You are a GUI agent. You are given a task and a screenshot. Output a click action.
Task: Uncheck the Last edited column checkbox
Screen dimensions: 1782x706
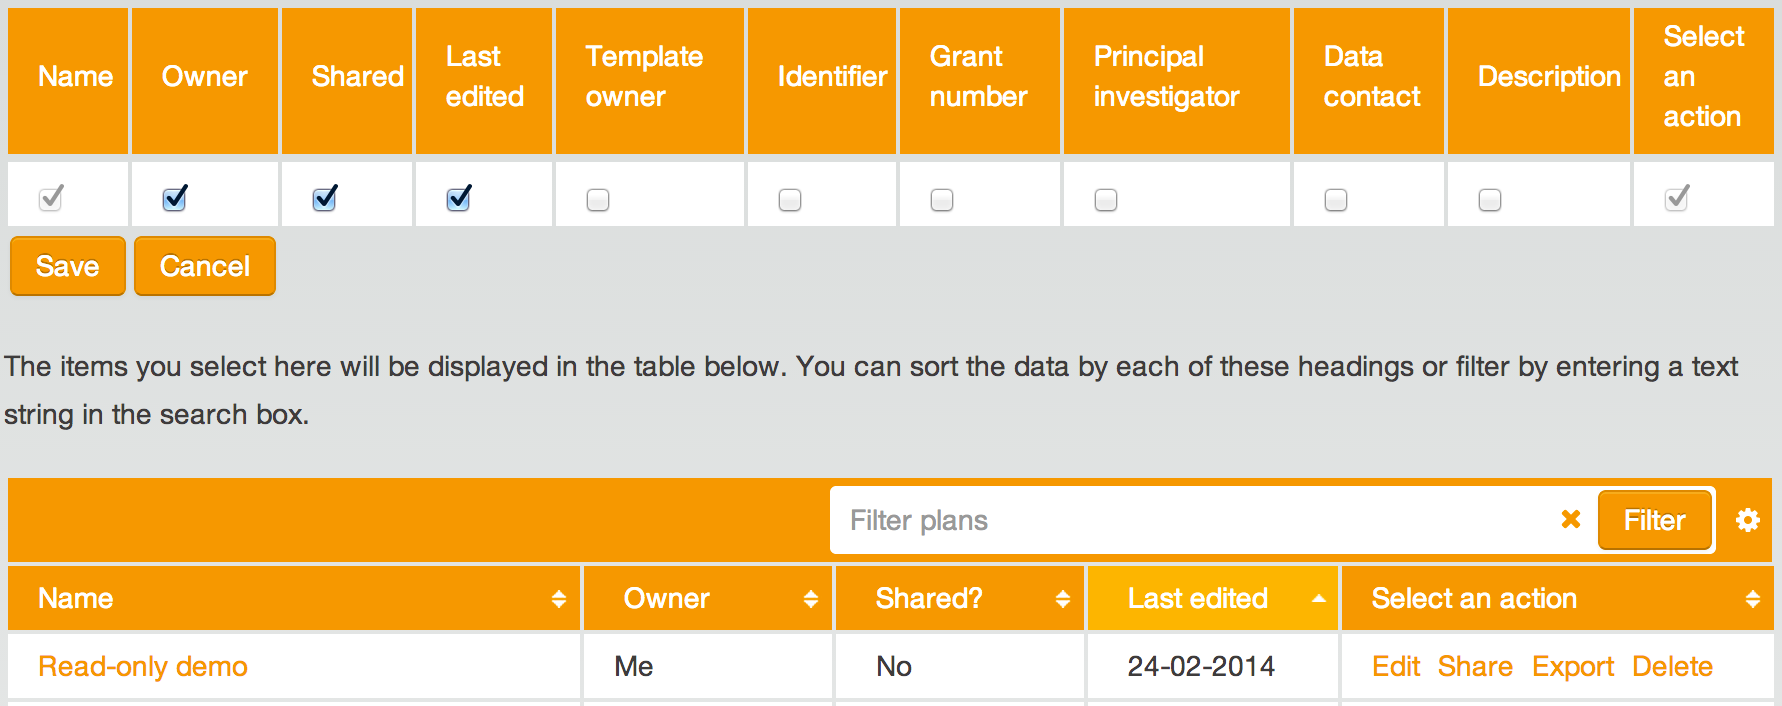459,199
